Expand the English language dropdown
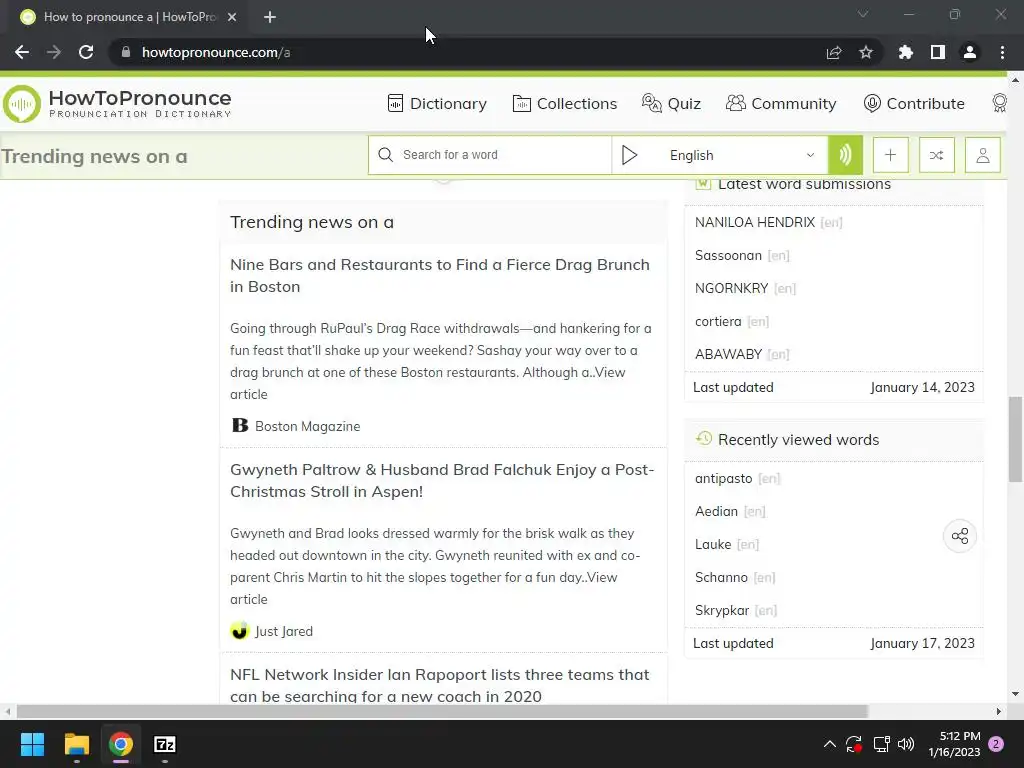 pos(741,155)
